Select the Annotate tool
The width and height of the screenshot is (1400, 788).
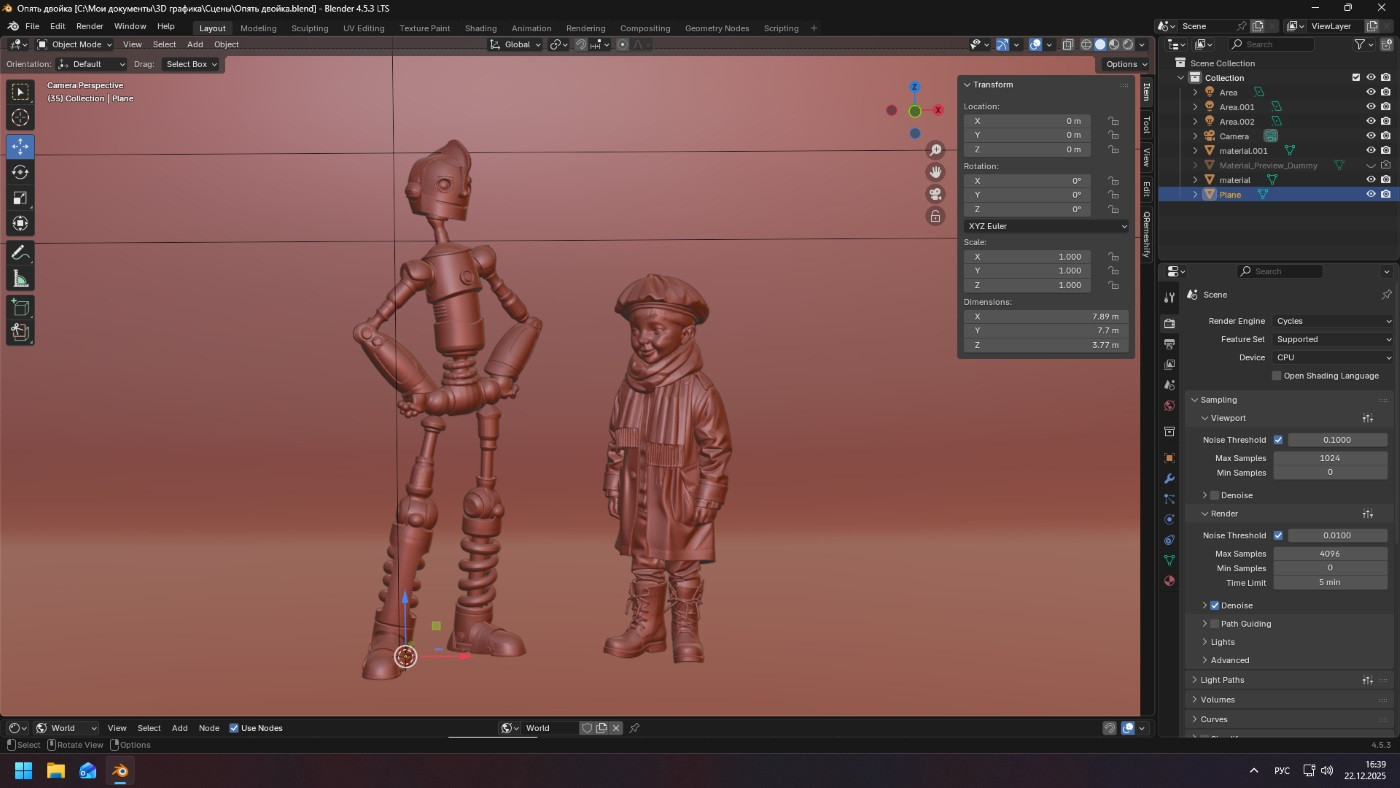pyautogui.click(x=20, y=252)
